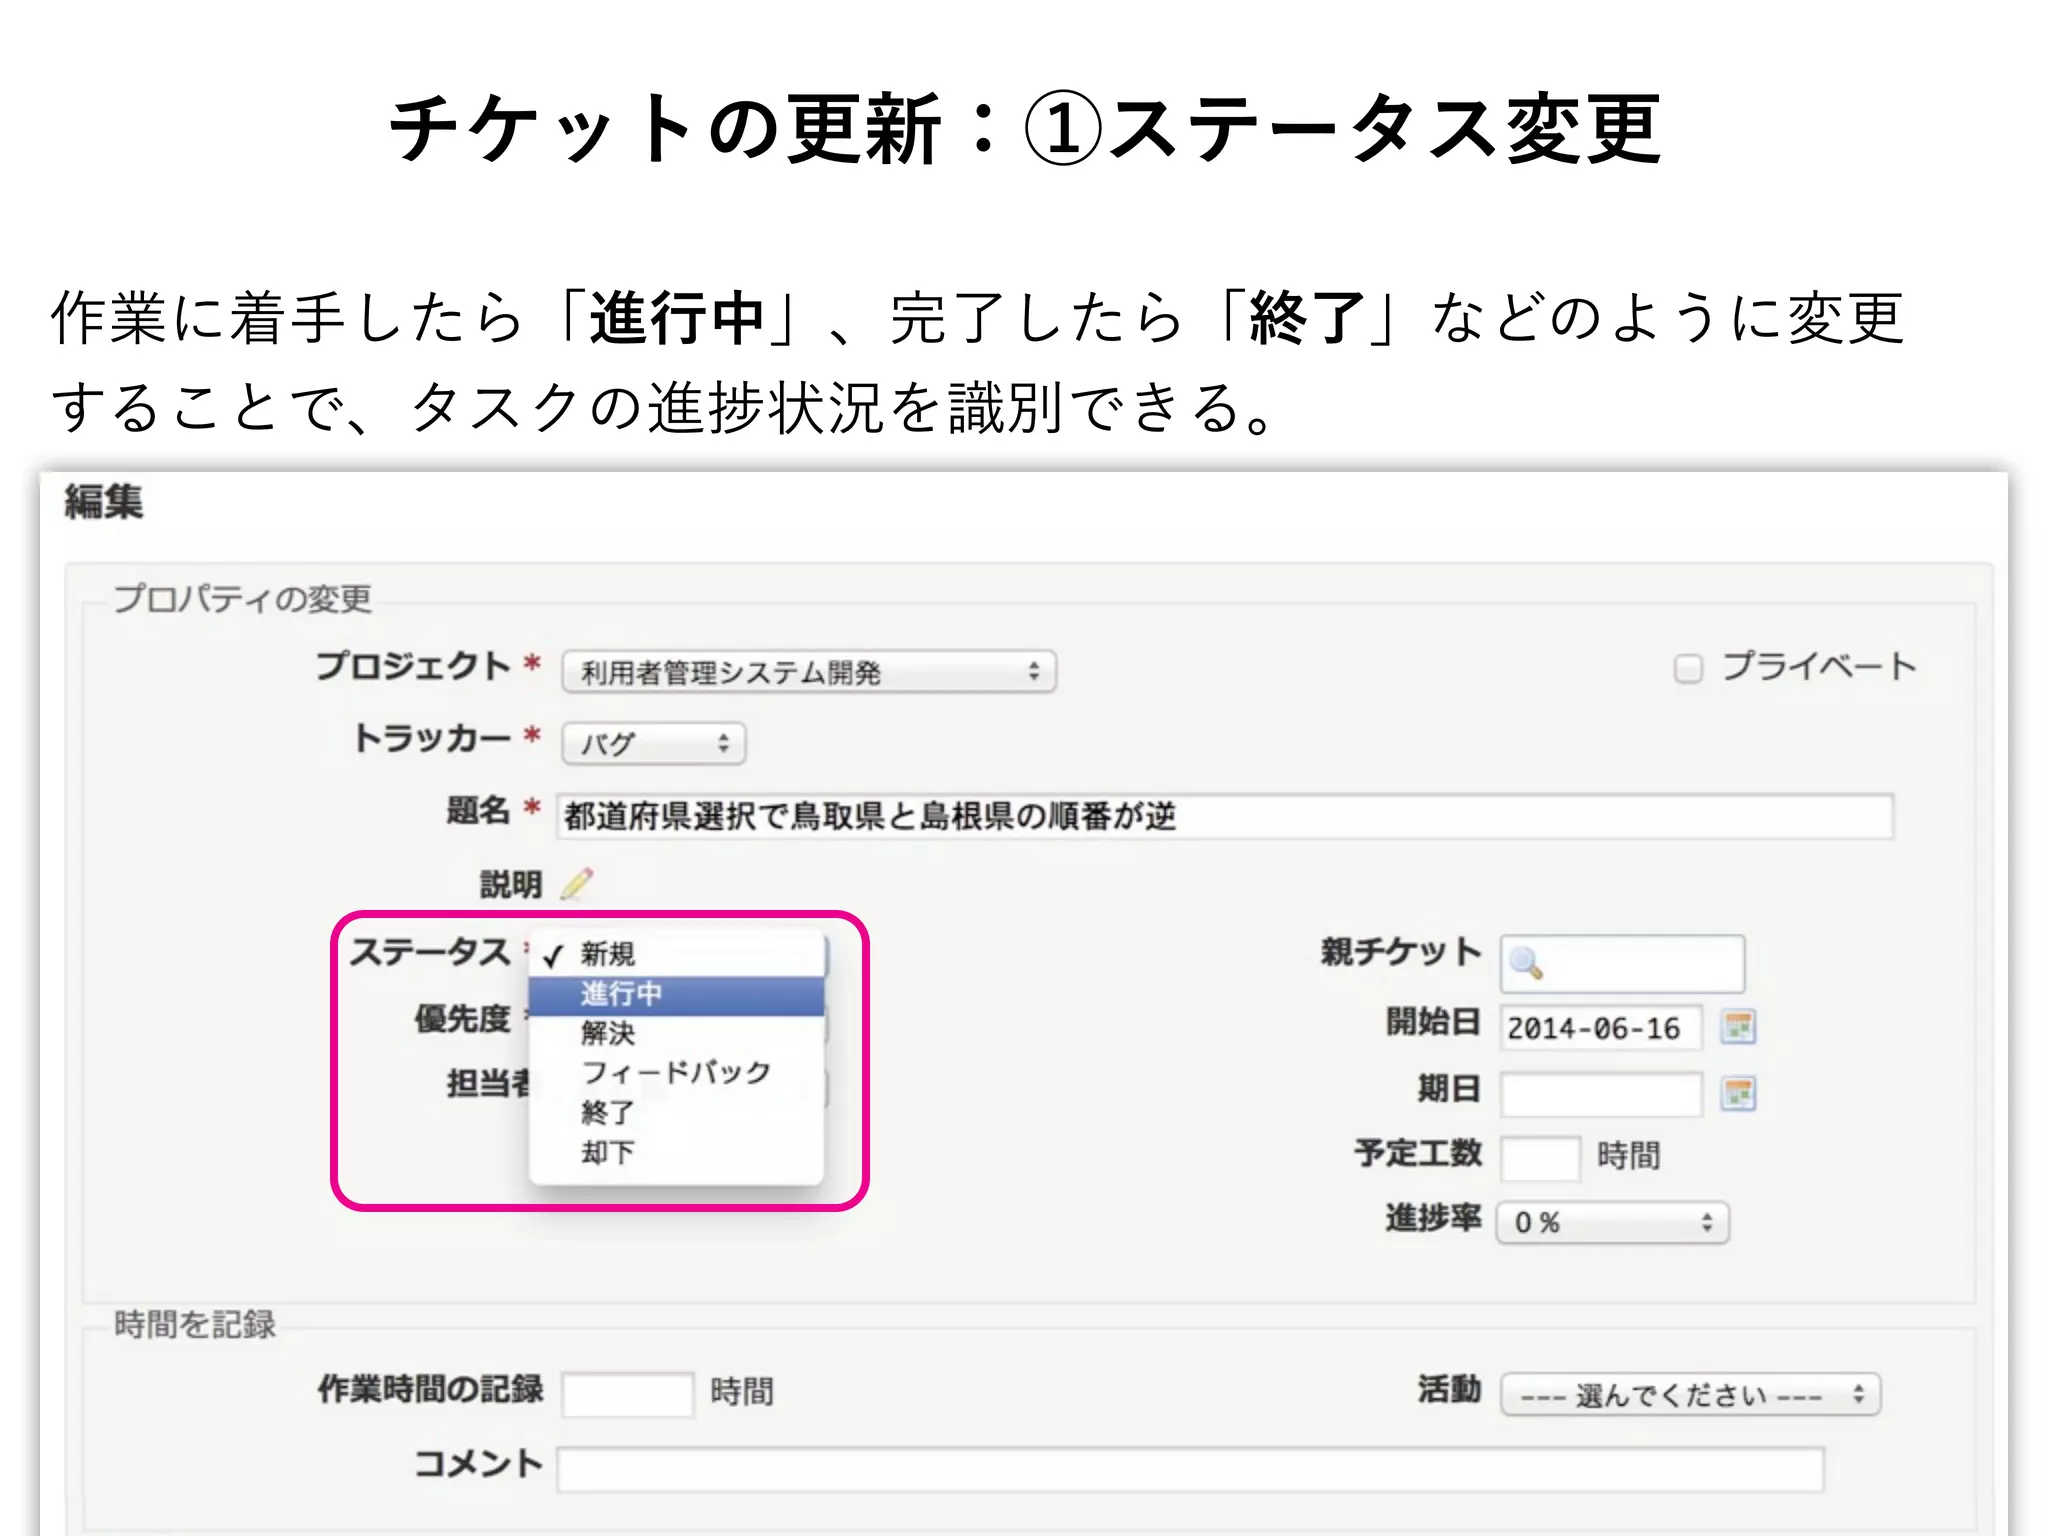Select 解決 in the status list

click(x=676, y=1033)
